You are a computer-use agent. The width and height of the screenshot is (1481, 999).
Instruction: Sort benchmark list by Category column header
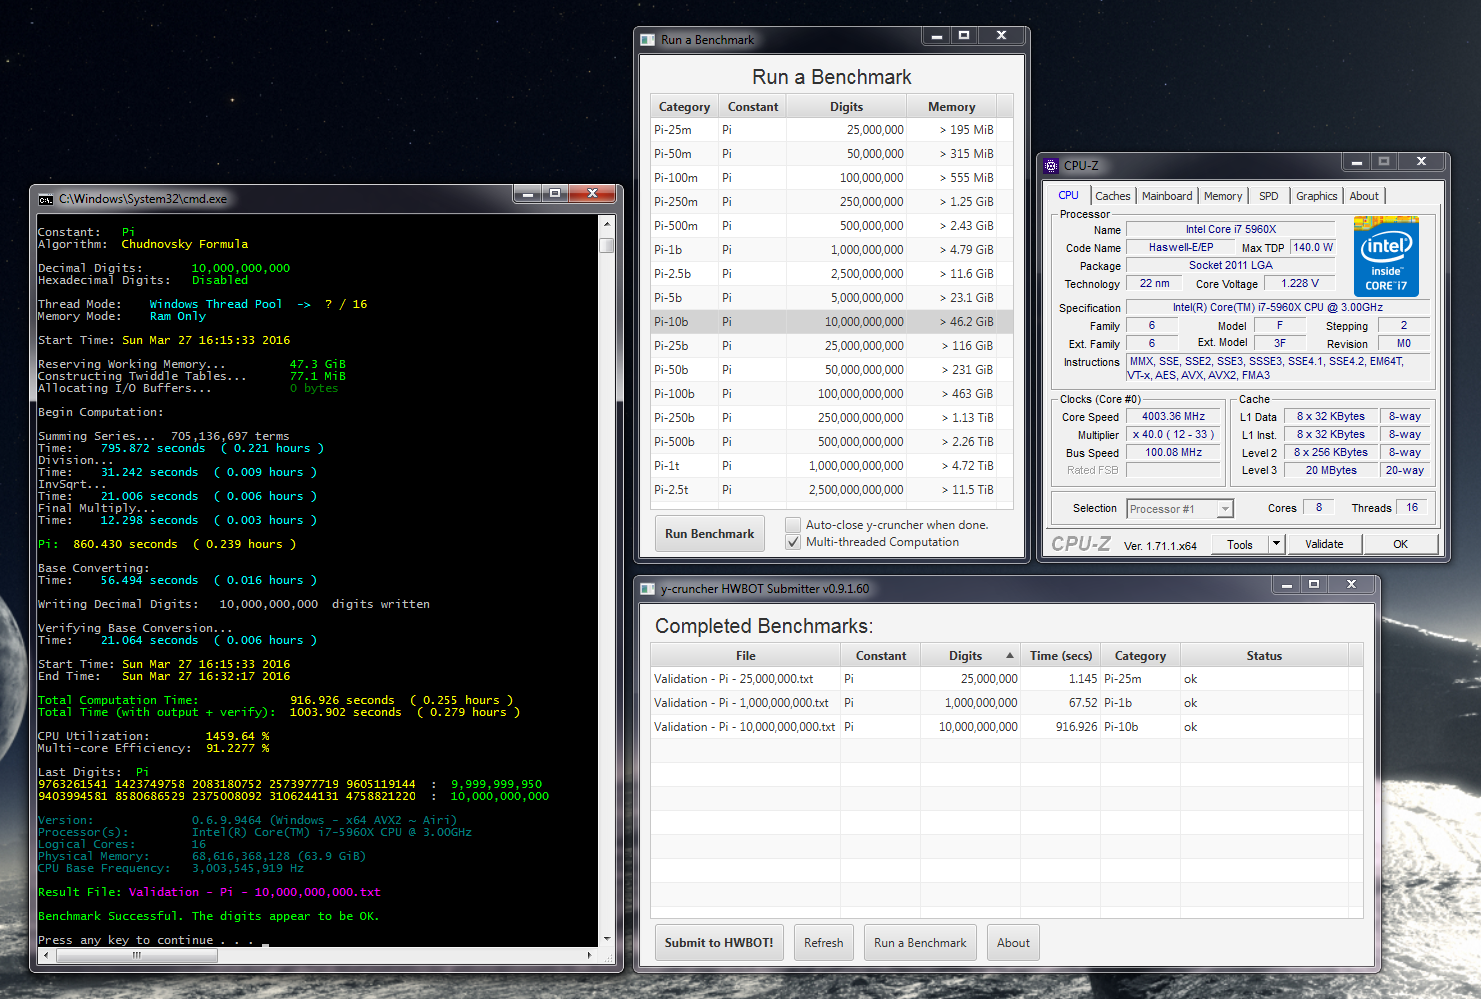click(x=684, y=107)
